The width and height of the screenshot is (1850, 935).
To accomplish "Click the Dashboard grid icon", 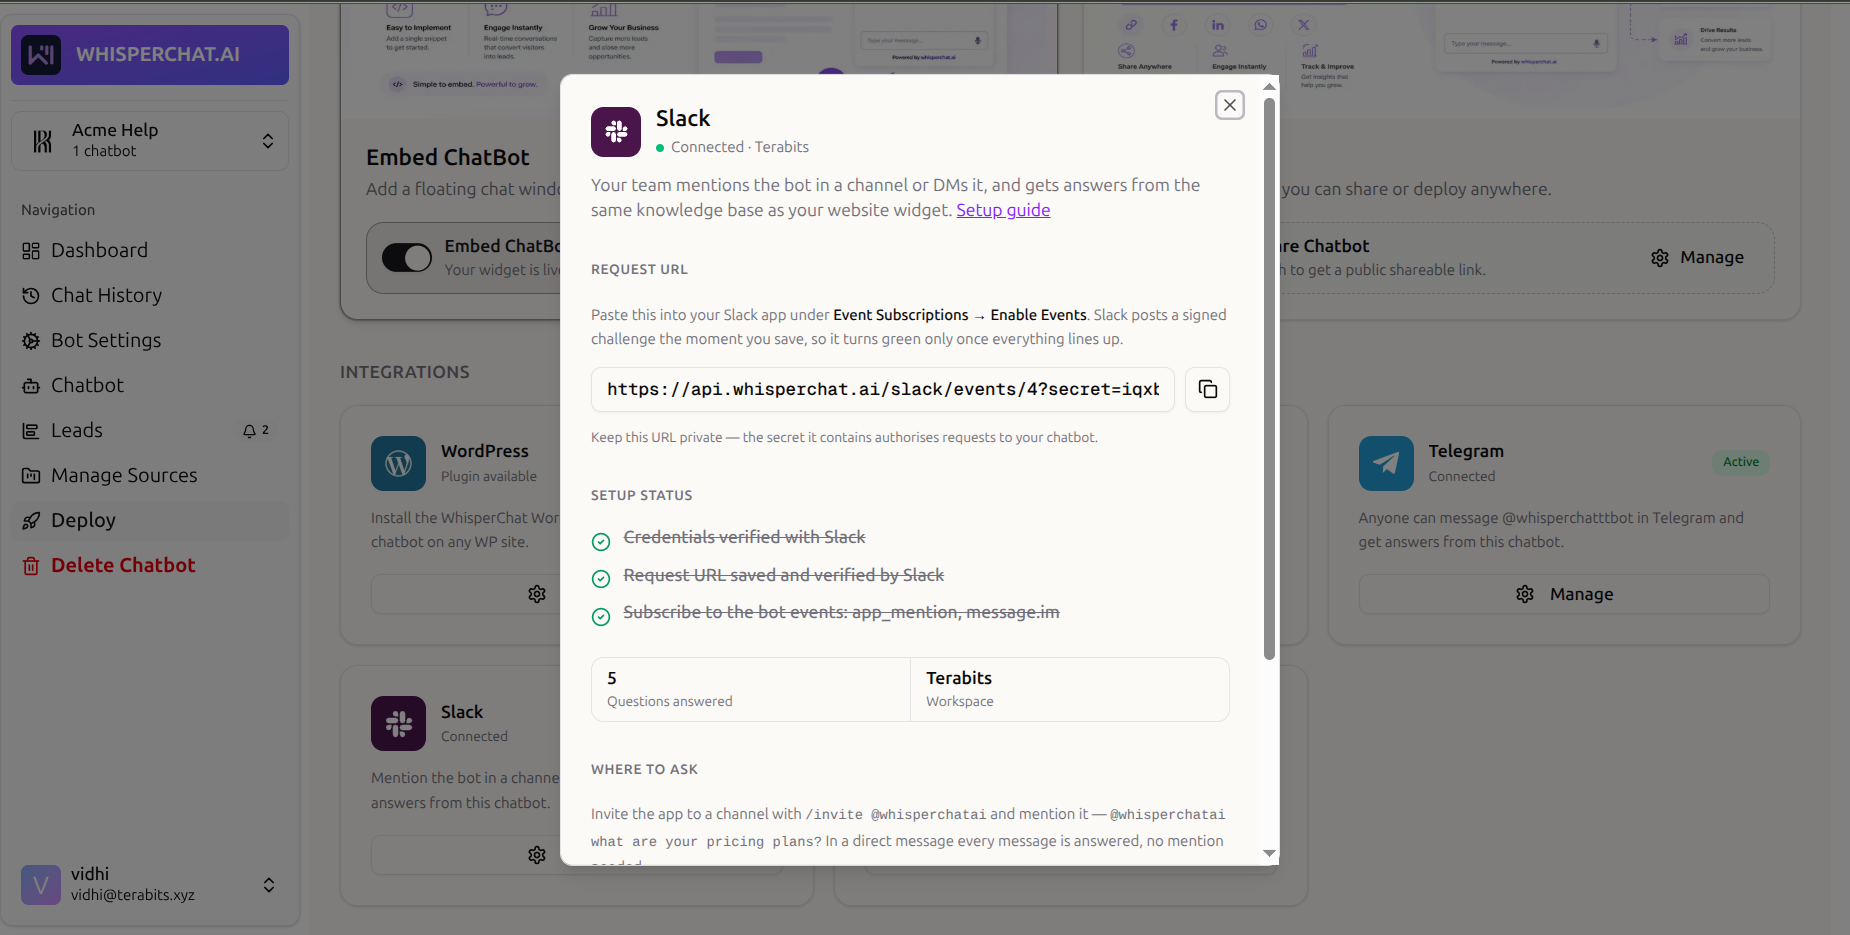I will pyautogui.click(x=31, y=251).
